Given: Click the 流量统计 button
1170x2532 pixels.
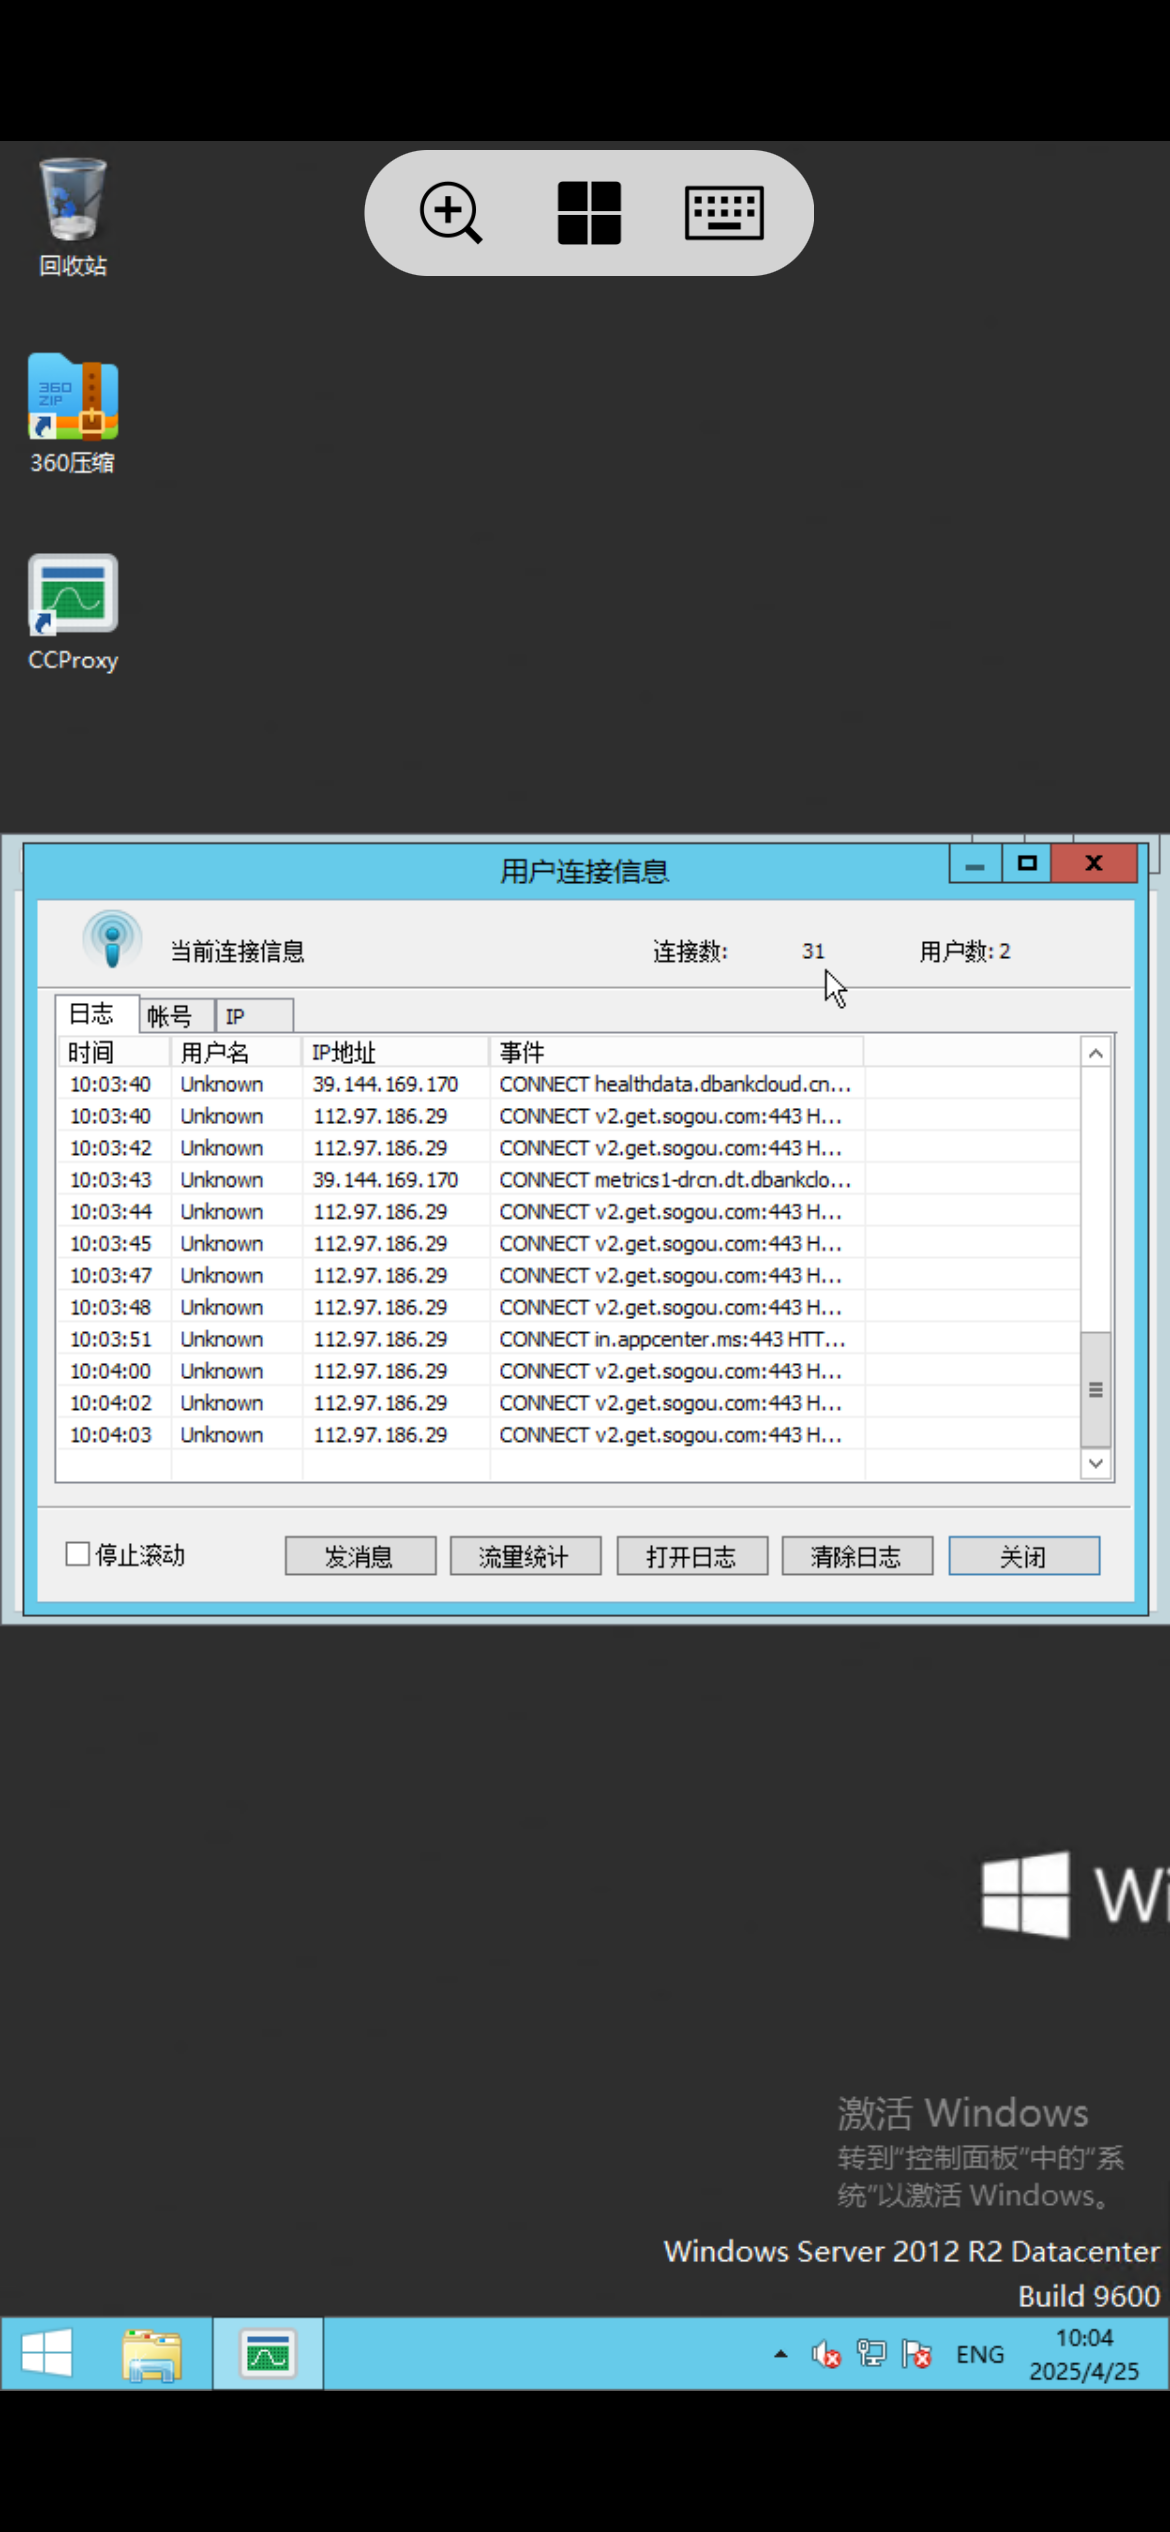Looking at the screenshot, I should (x=525, y=1556).
